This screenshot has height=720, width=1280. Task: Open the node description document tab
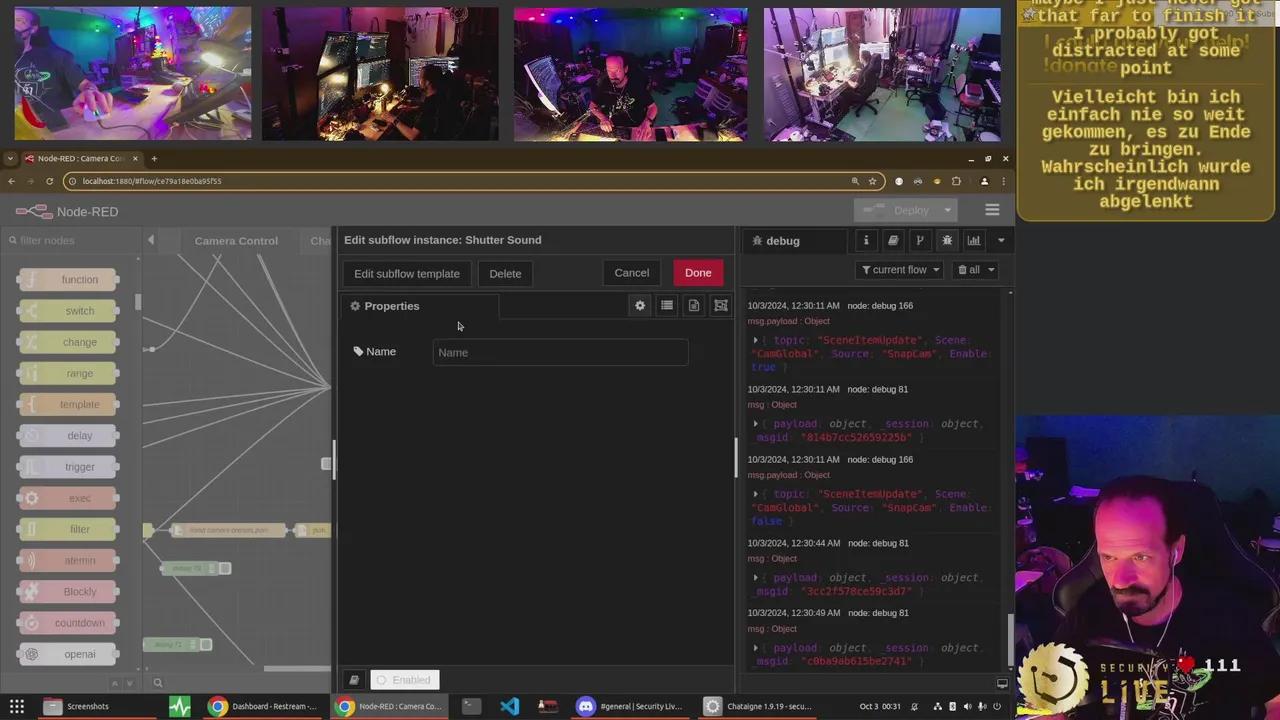(694, 306)
